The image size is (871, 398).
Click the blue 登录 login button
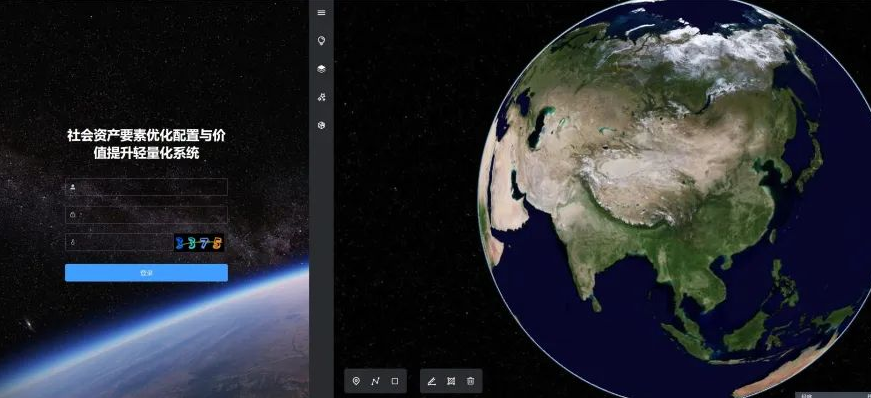click(146, 273)
